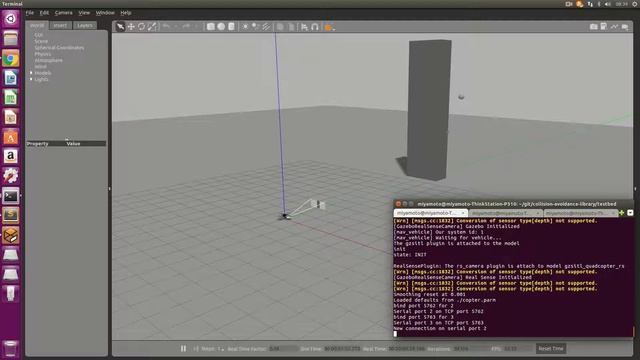
Task: Launch Chrome from launcher
Action: point(11,59)
